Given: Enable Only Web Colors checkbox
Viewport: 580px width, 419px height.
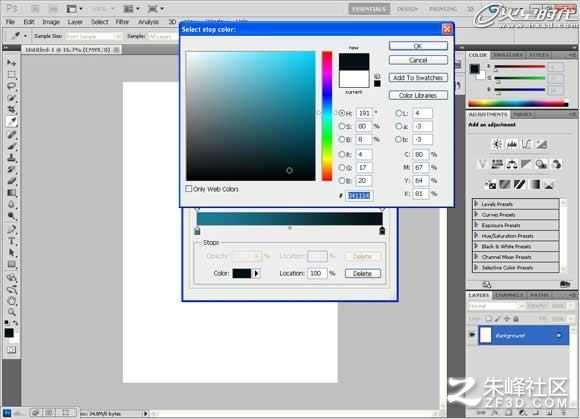Looking at the screenshot, I should [x=189, y=189].
